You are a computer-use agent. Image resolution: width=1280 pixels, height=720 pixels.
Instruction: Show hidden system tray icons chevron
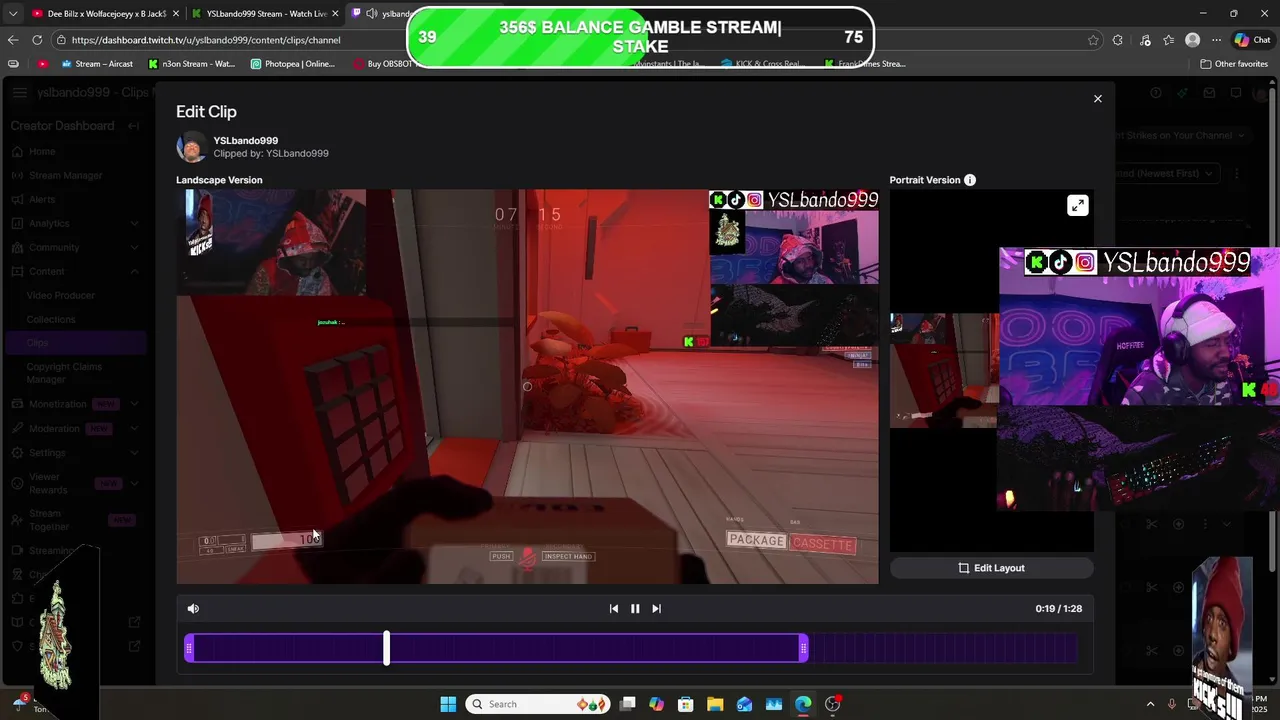pyautogui.click(x=1150, y=704)
